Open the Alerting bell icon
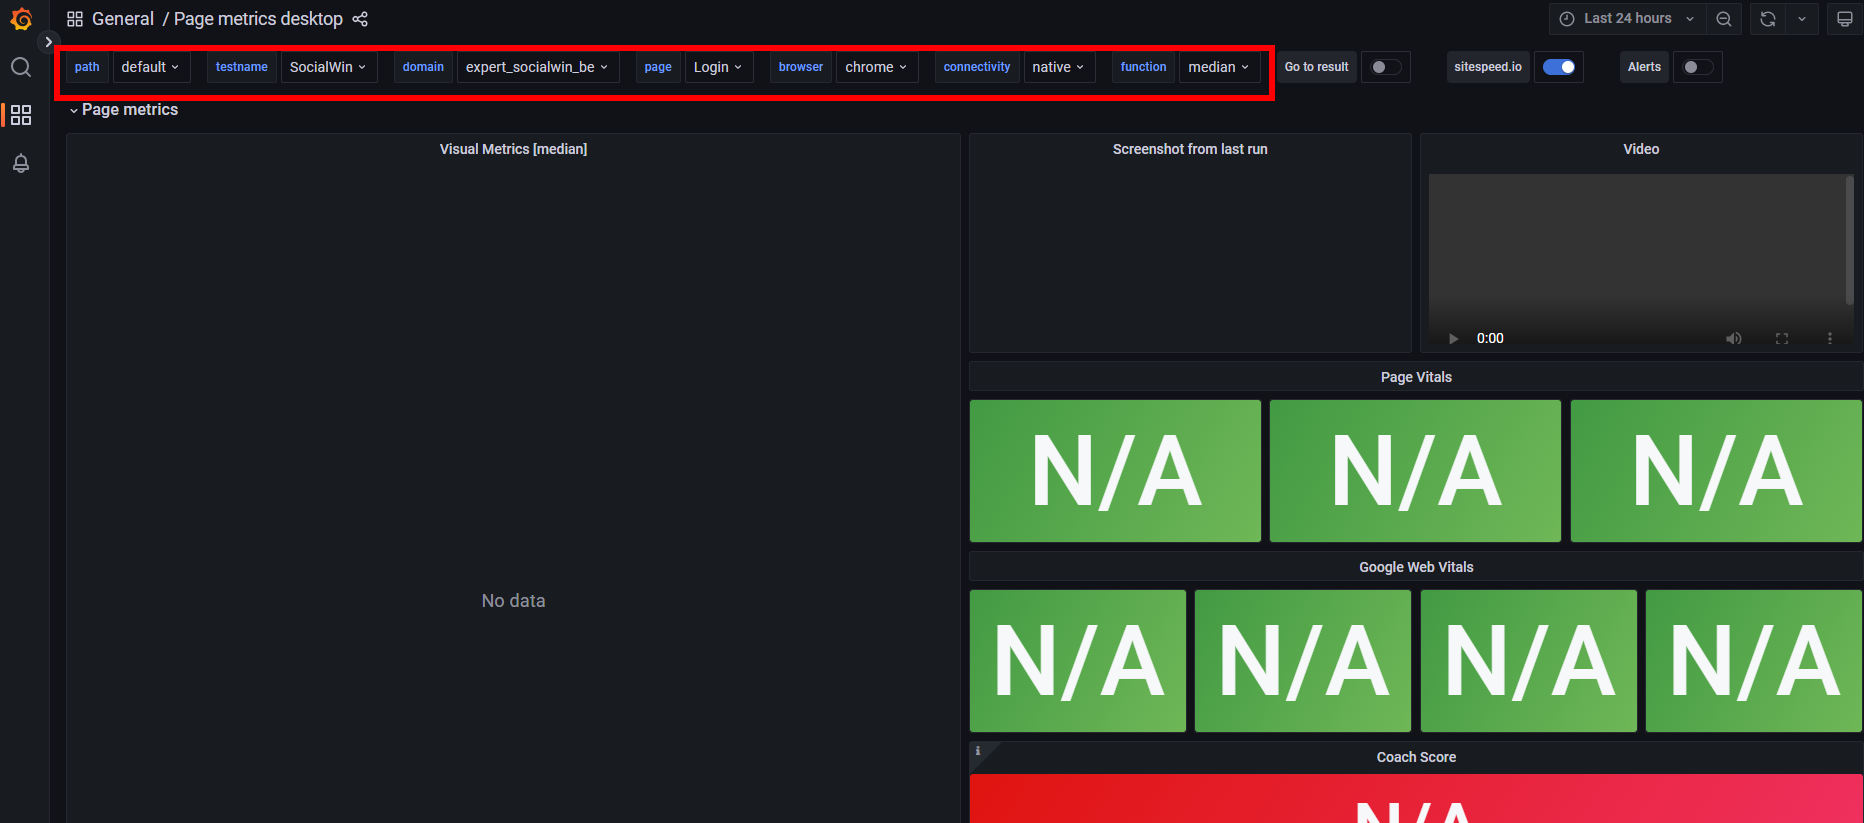1864x823 pixels. pyautogui.click(x=21, y=163)
